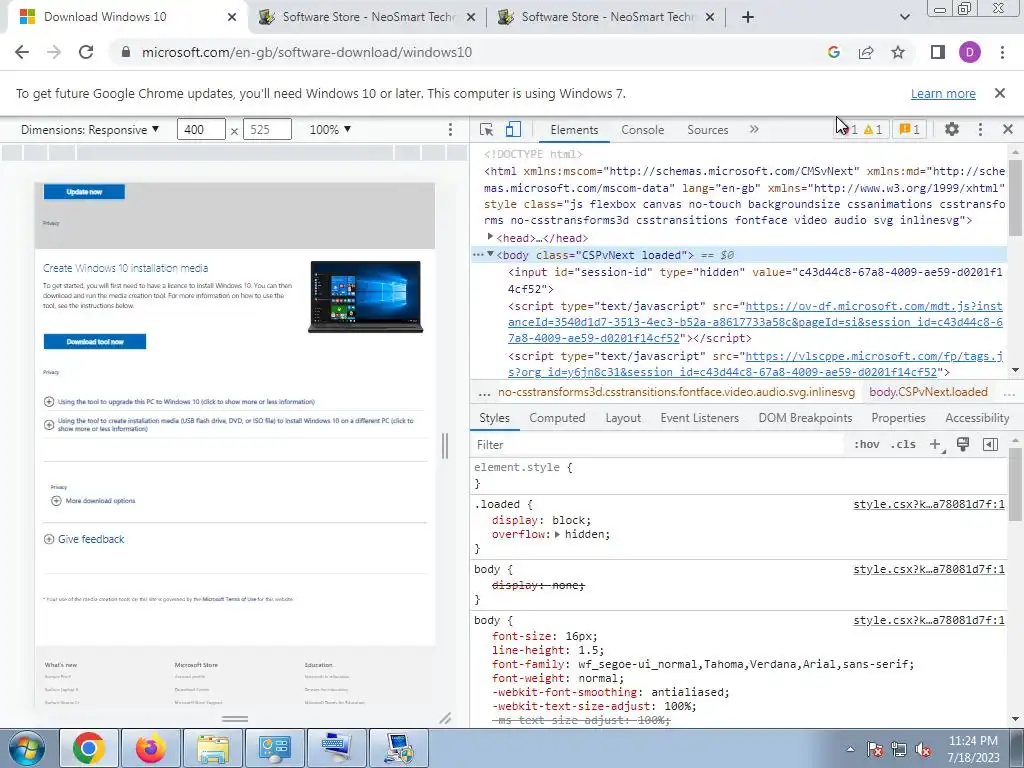Click the viewport height field 525
The image size is (1024, 768).
267,129
